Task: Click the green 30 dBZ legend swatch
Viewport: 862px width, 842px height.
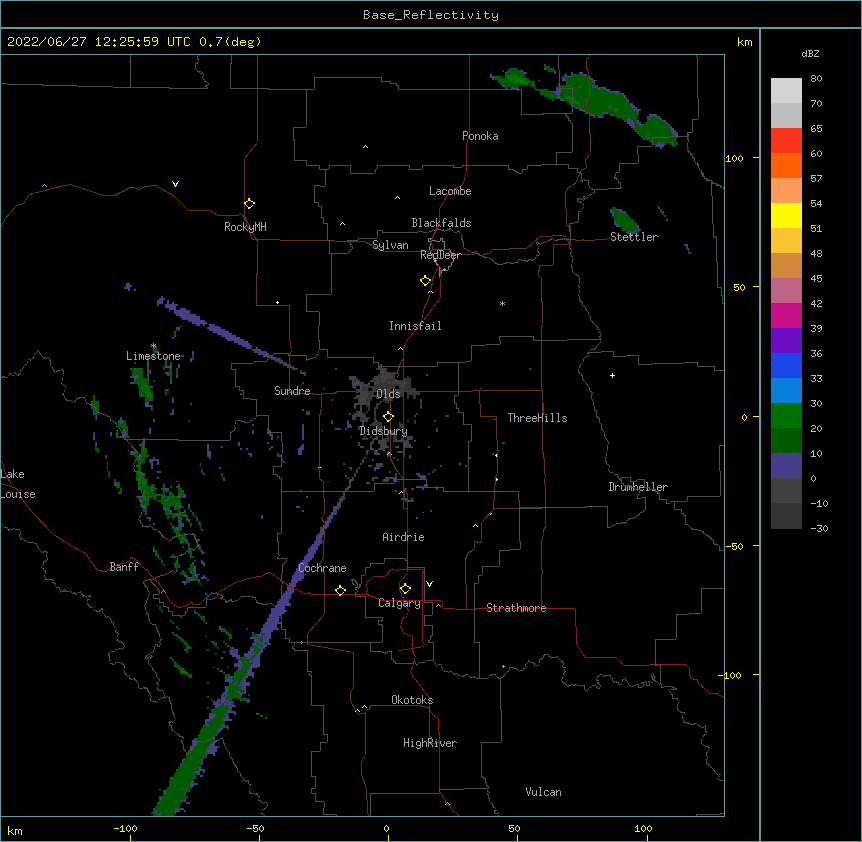Action: (x=786, y=416)
